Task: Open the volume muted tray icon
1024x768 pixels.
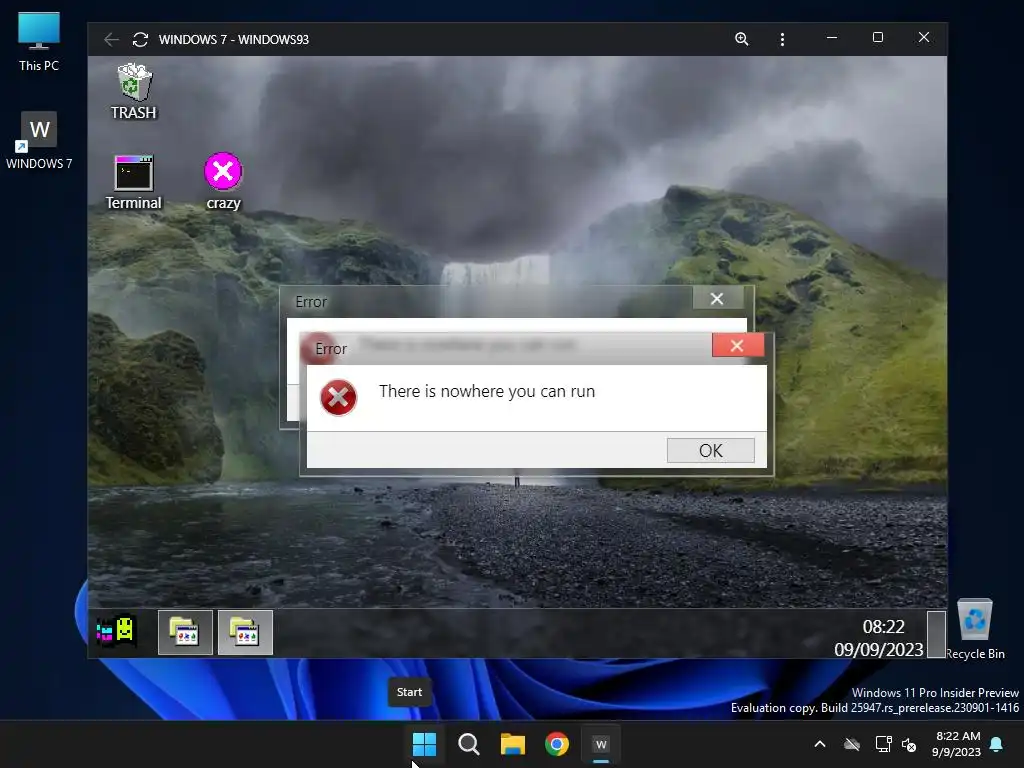Action: coord(909,744)
